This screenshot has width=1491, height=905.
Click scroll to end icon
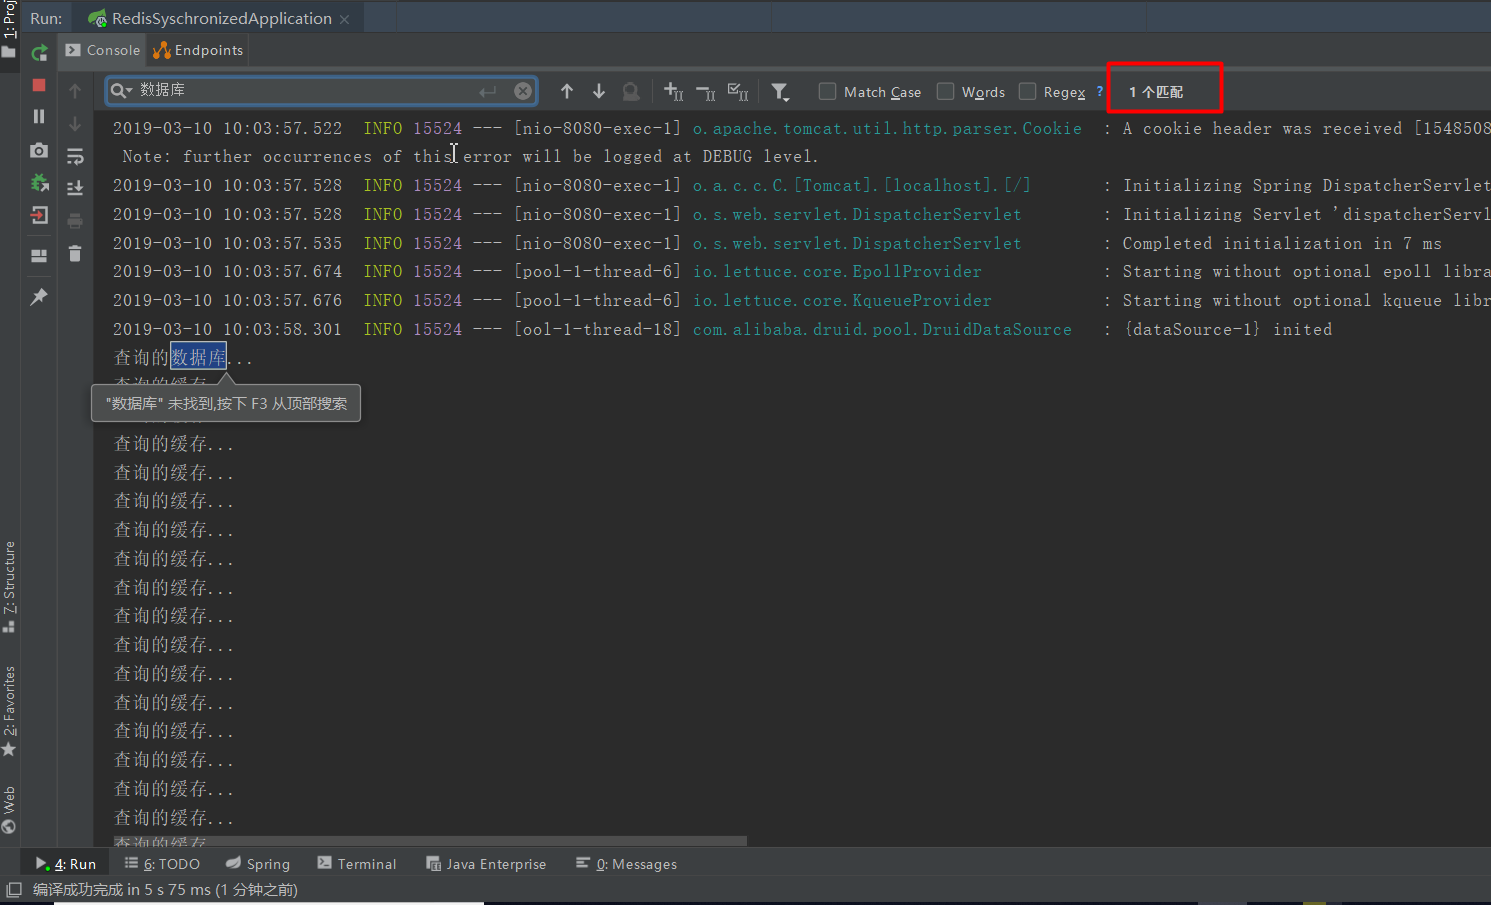coord(75,188)
